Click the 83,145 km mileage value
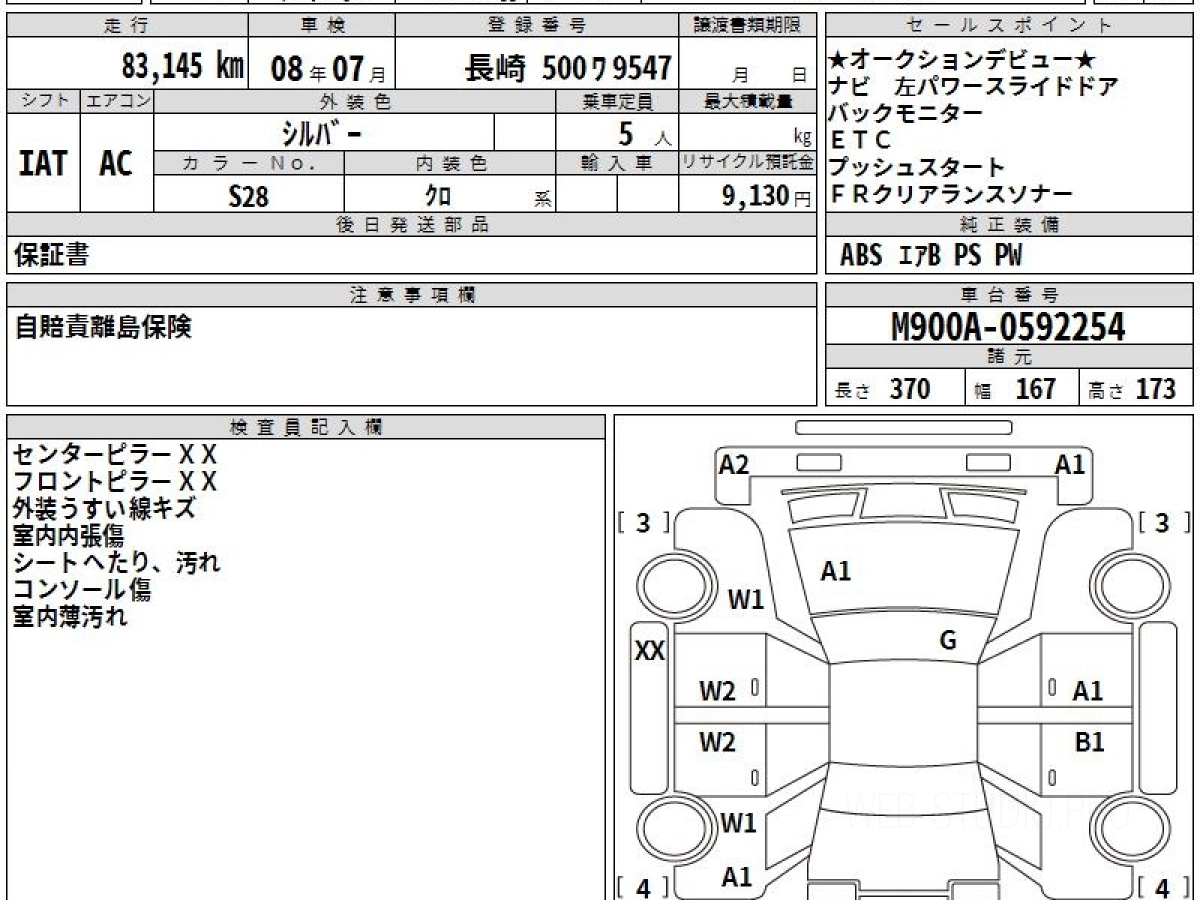This screenshot has height=900, width=1200. pos(182,67)
